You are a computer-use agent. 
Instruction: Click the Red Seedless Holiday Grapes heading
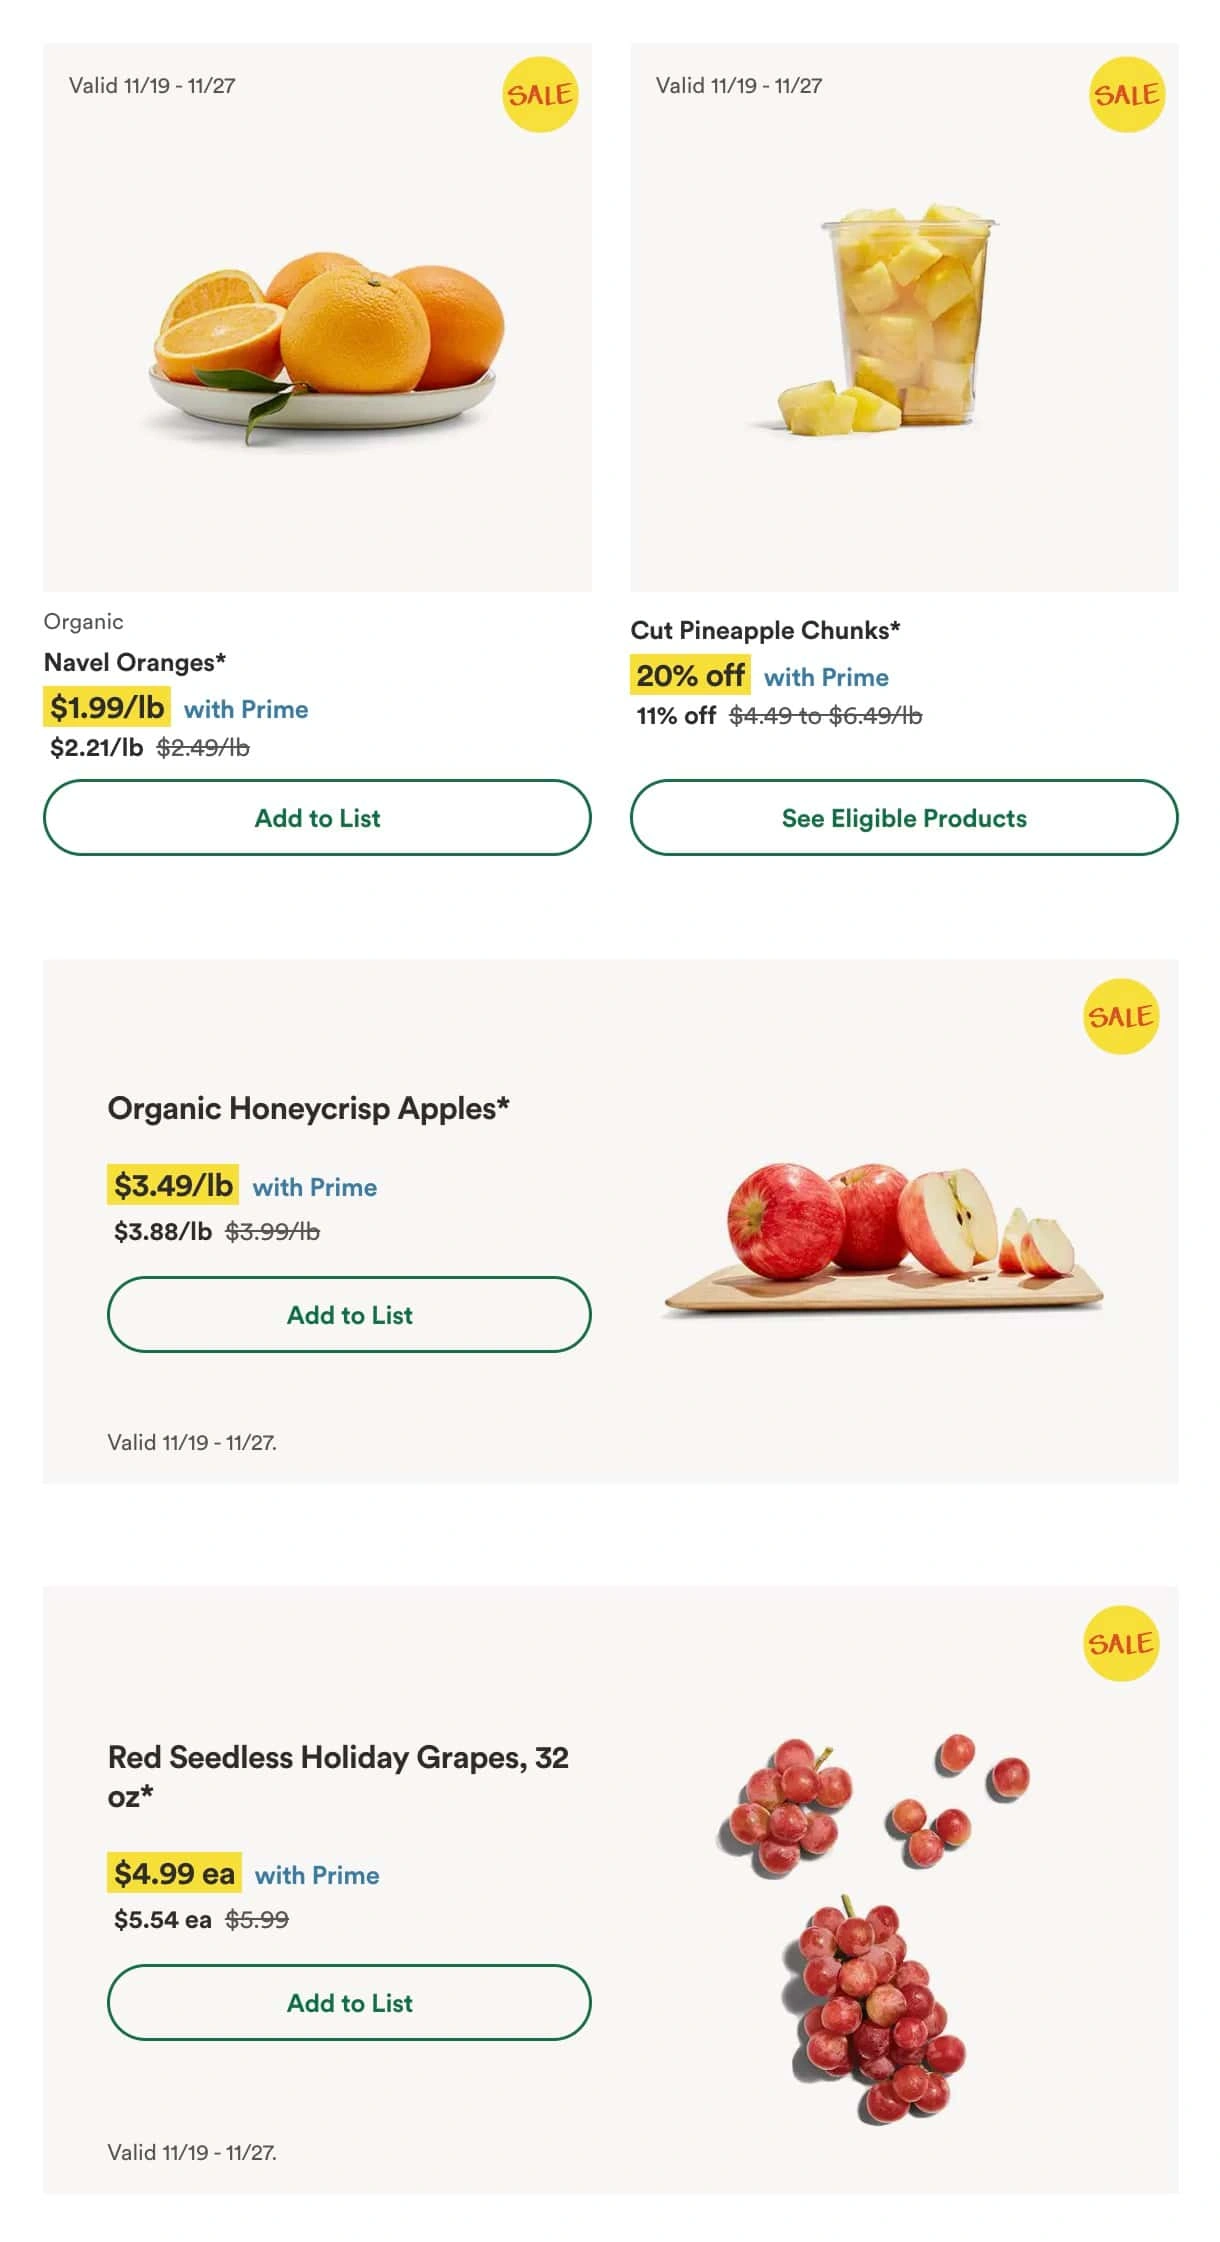[337, 1757]
